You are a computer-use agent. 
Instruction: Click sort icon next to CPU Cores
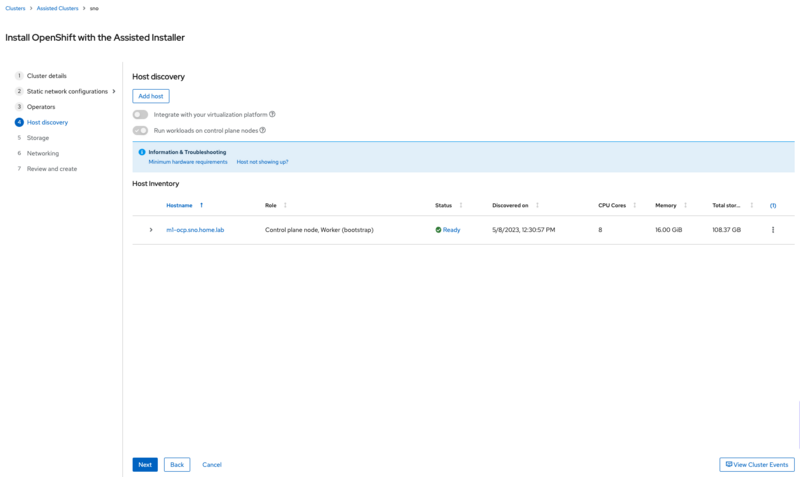pos(635,205)
